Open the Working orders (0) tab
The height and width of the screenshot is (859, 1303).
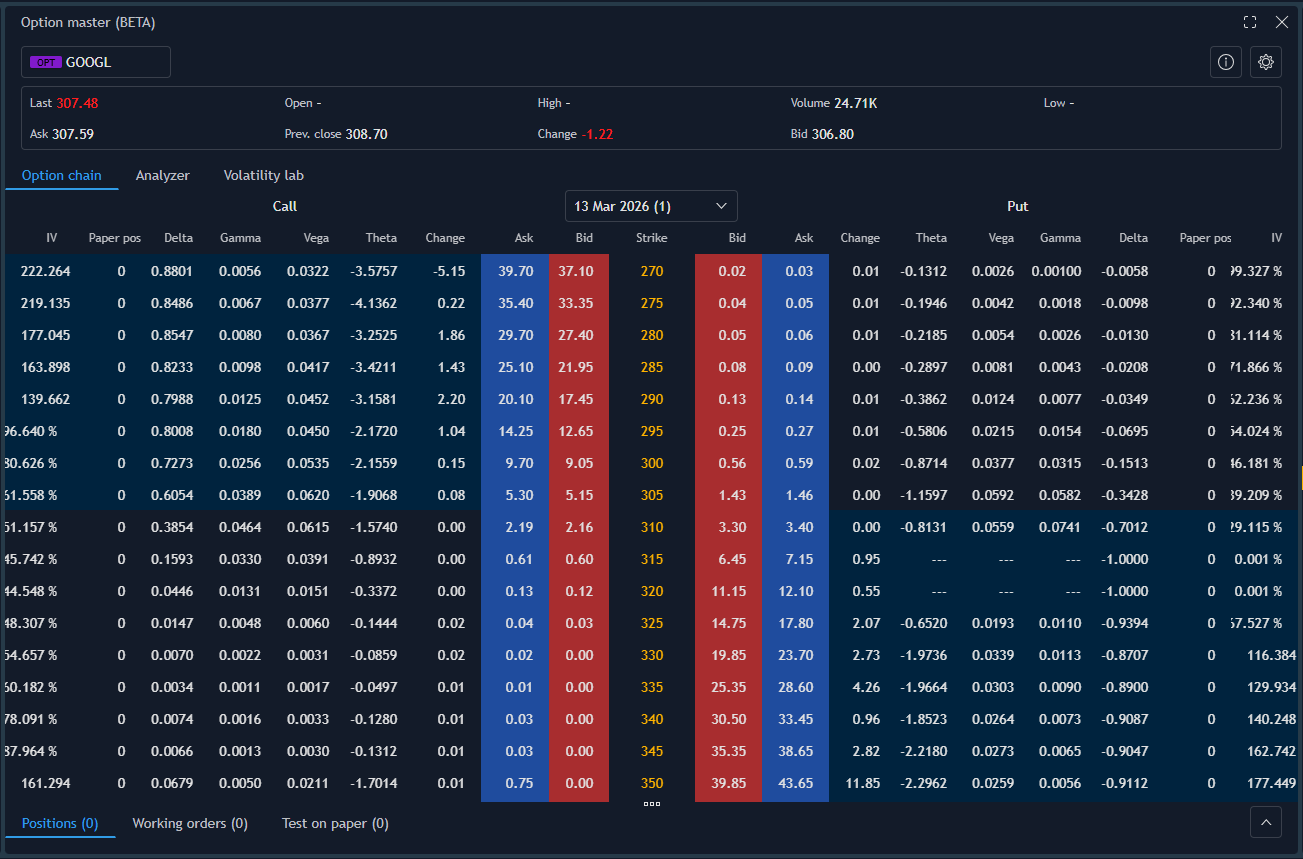[189, 823]
